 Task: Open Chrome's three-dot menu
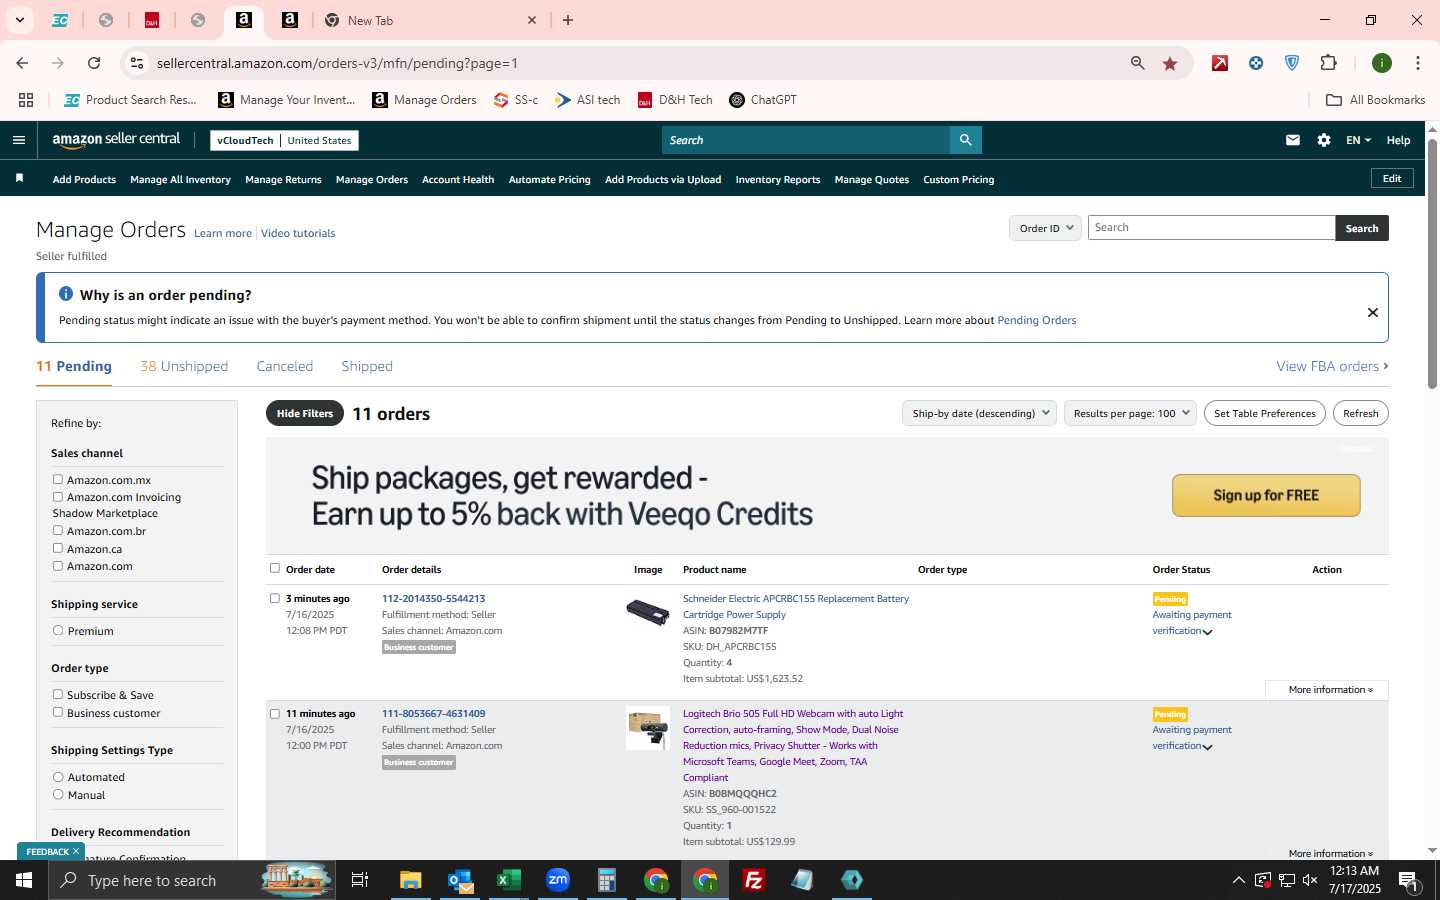(x=1418, y=63)
